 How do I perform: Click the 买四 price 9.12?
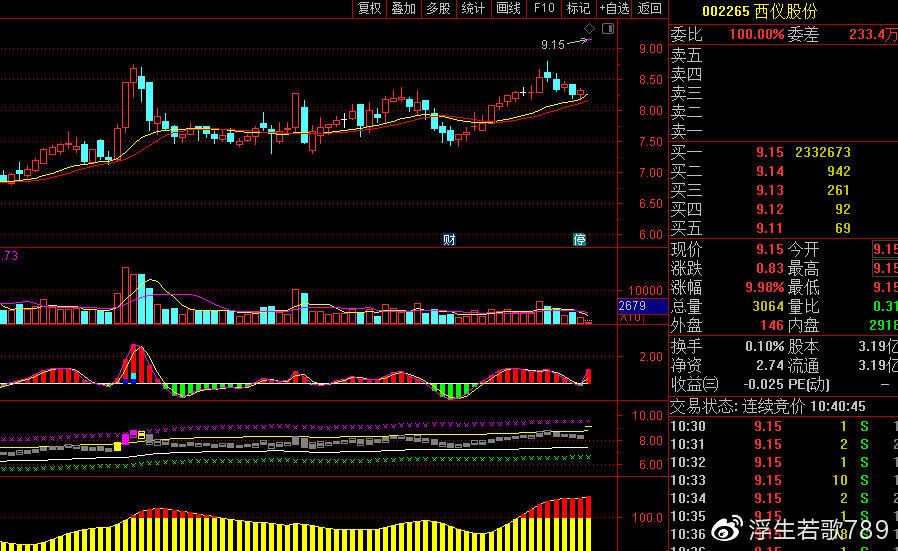(x=770, y=209)
